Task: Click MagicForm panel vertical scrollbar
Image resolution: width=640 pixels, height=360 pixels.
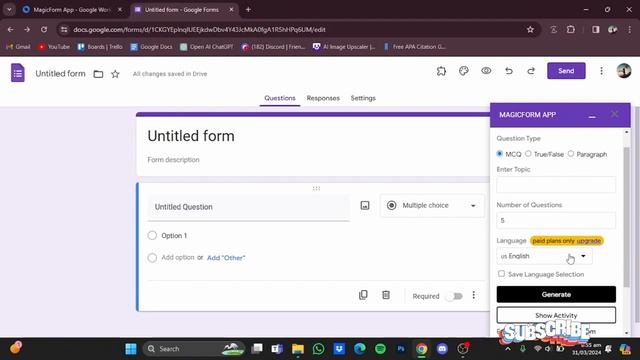Action: [627, 216]
